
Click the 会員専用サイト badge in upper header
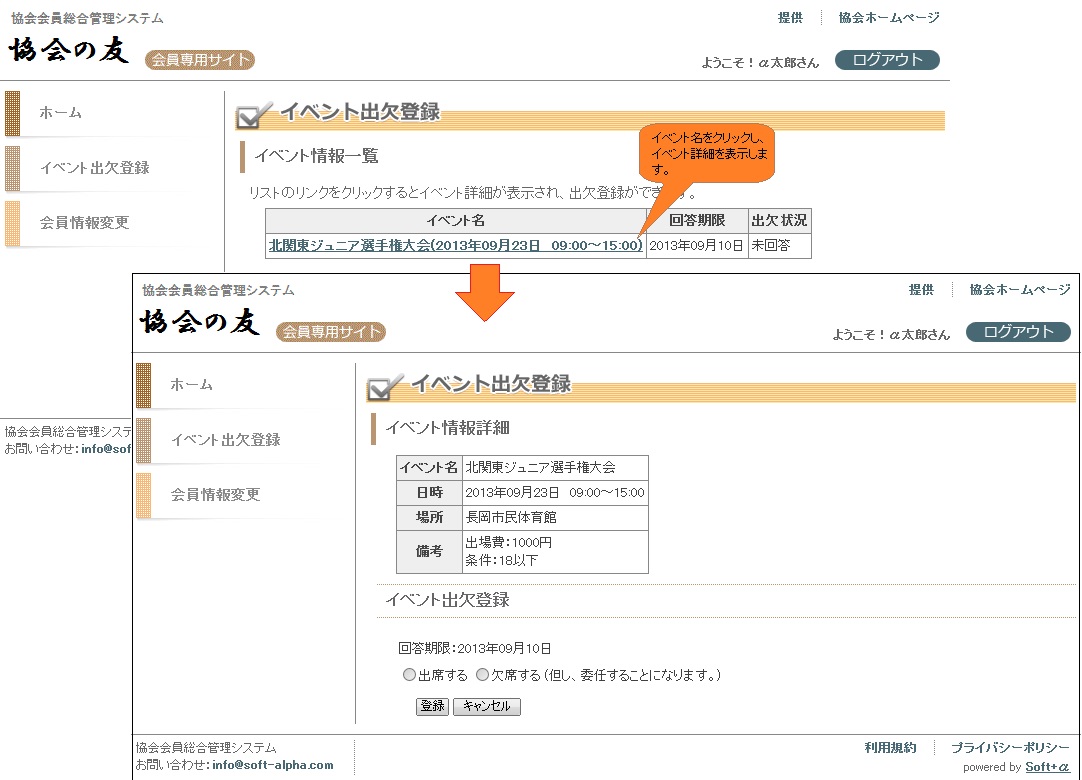(200, 60)
